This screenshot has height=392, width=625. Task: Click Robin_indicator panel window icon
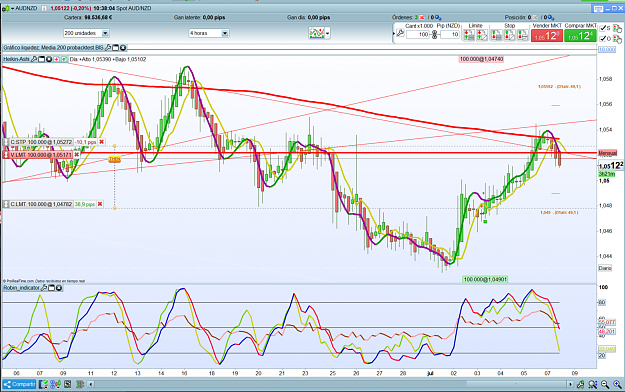[x=51, y=288]
